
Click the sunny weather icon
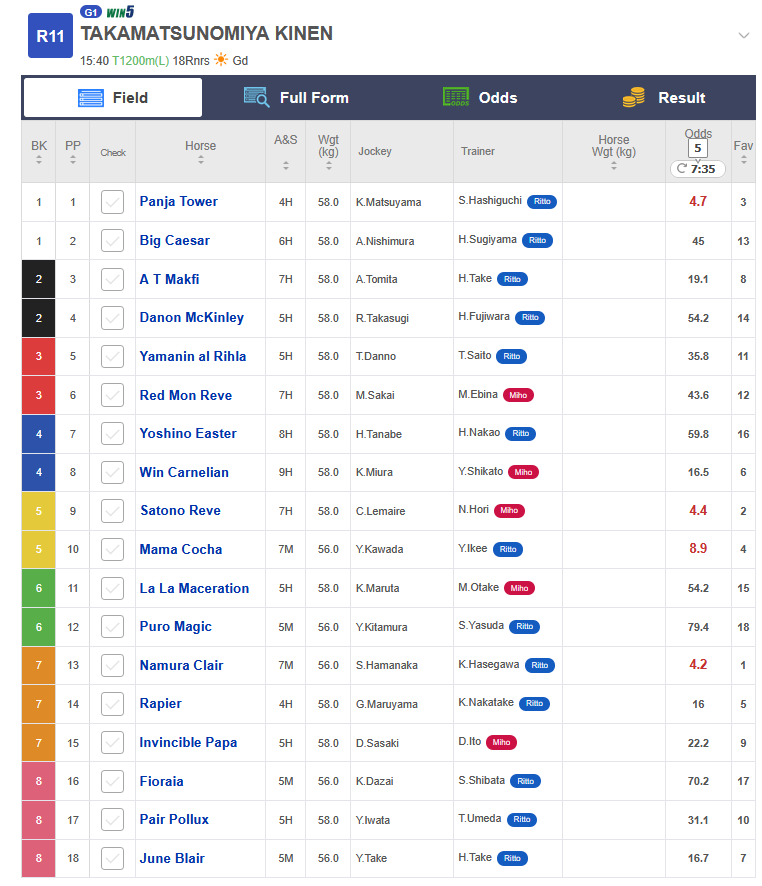221,59
